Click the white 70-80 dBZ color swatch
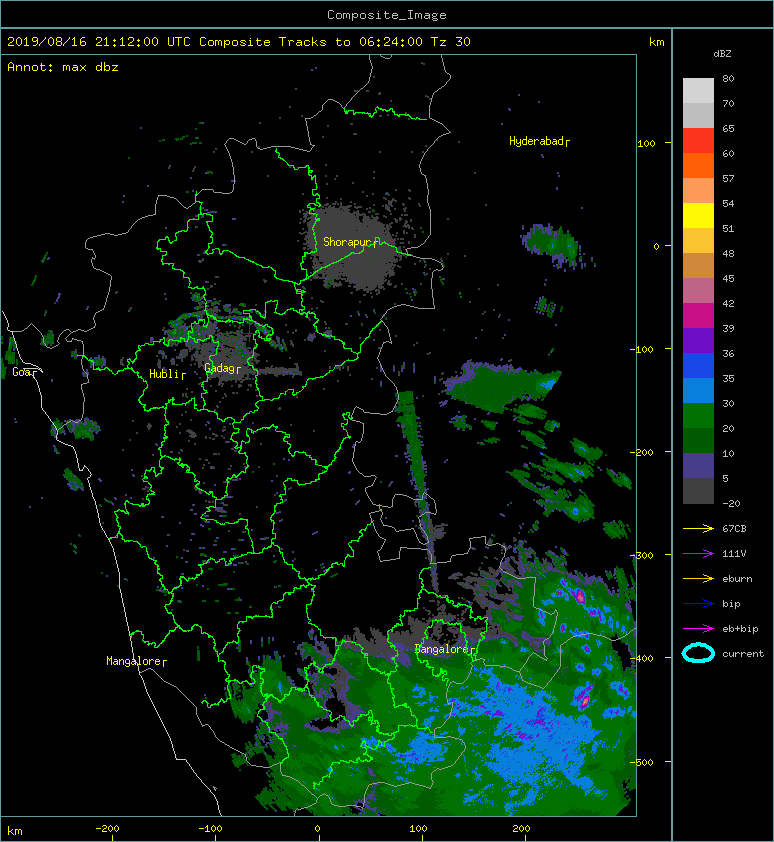 pos(698,91)
